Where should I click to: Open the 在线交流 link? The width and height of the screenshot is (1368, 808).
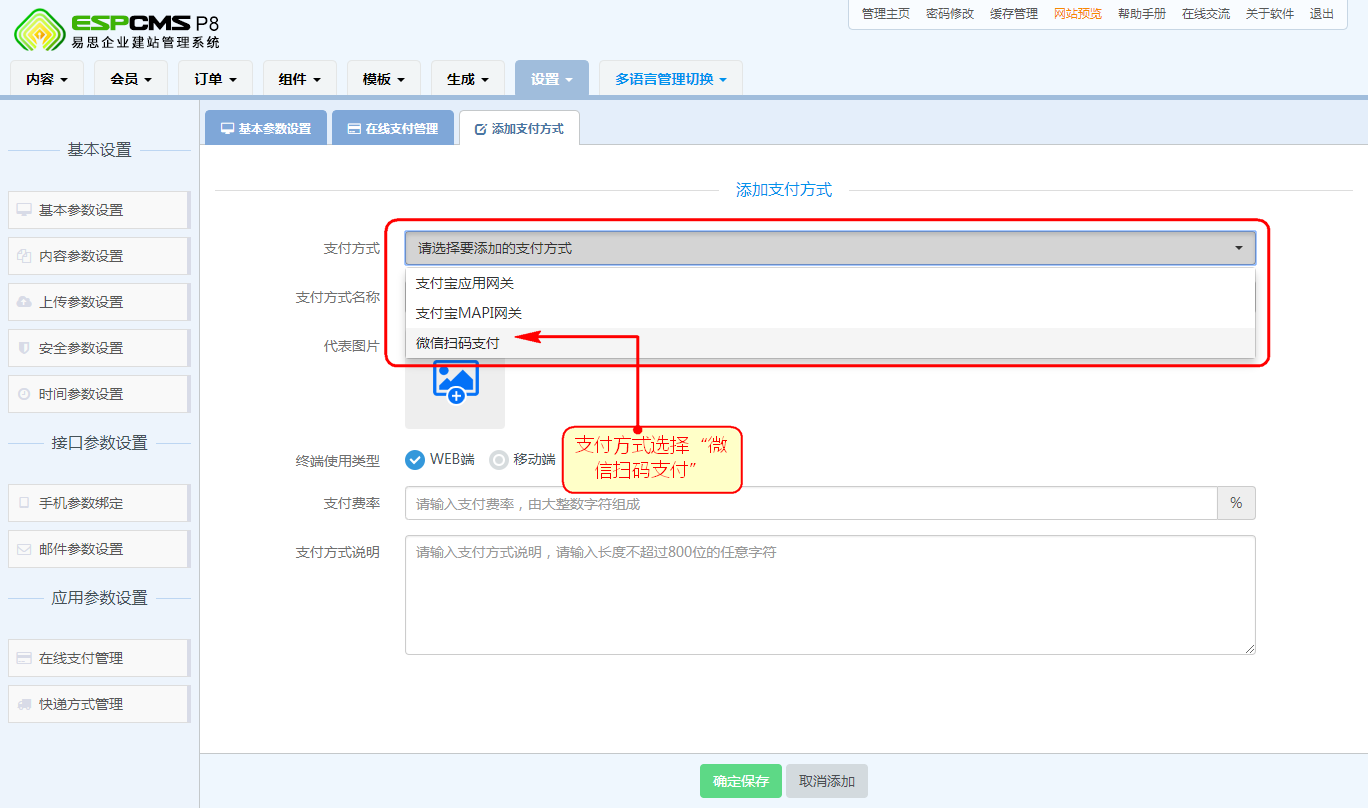[1206, 14]
